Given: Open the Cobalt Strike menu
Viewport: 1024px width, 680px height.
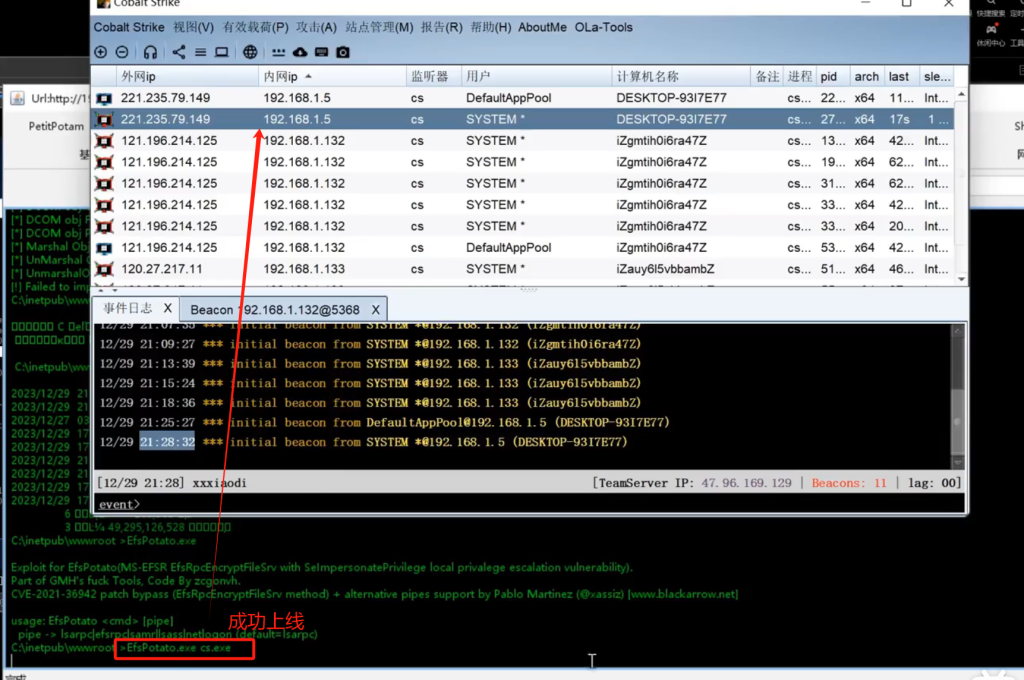Looking at the screenshot, I should (129, 27).
